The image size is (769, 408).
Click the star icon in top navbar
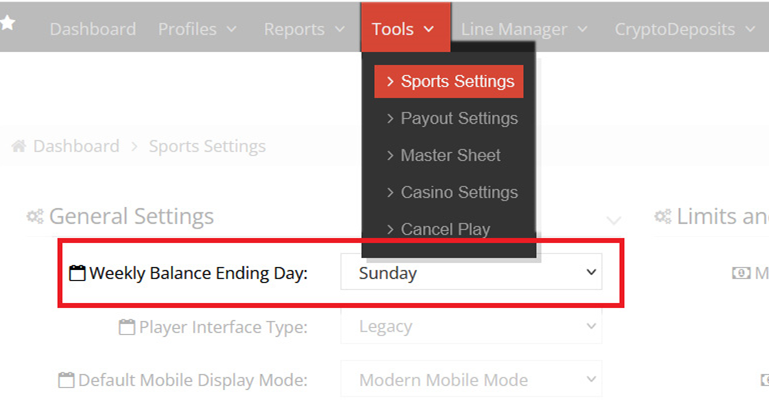click(8, 24)
